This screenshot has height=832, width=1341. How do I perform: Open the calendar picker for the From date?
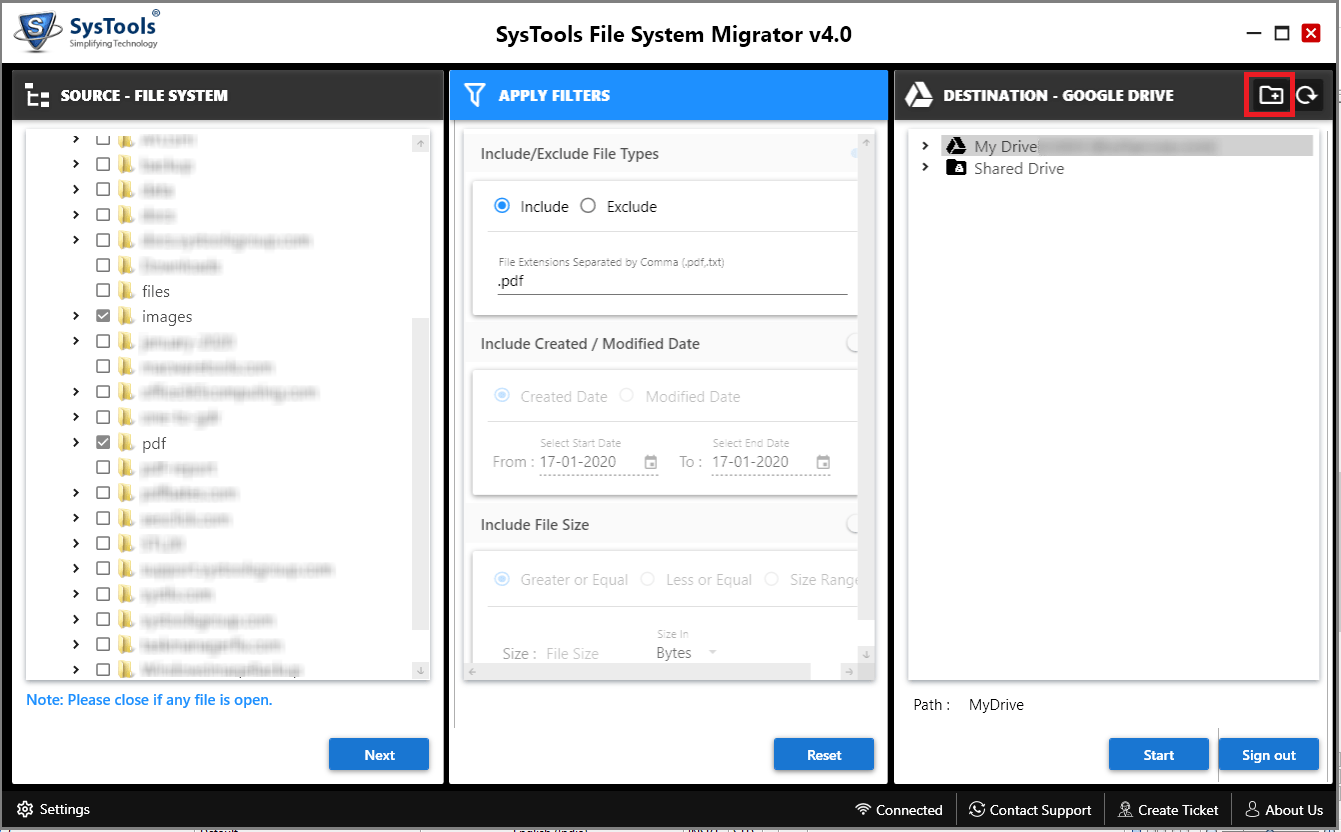click(x=651, y=462)
